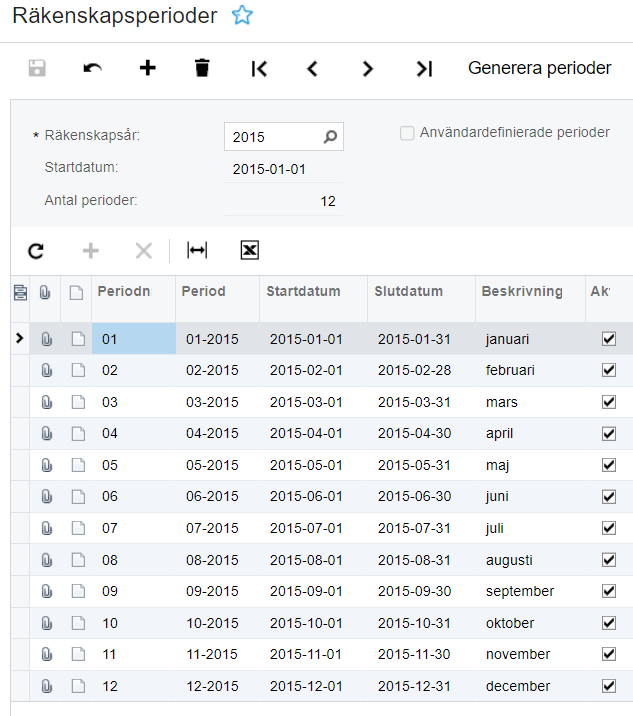Screen dimensions: 633x716
Task: Sort by Startdatum column header
Action: (x=313, y=299)
